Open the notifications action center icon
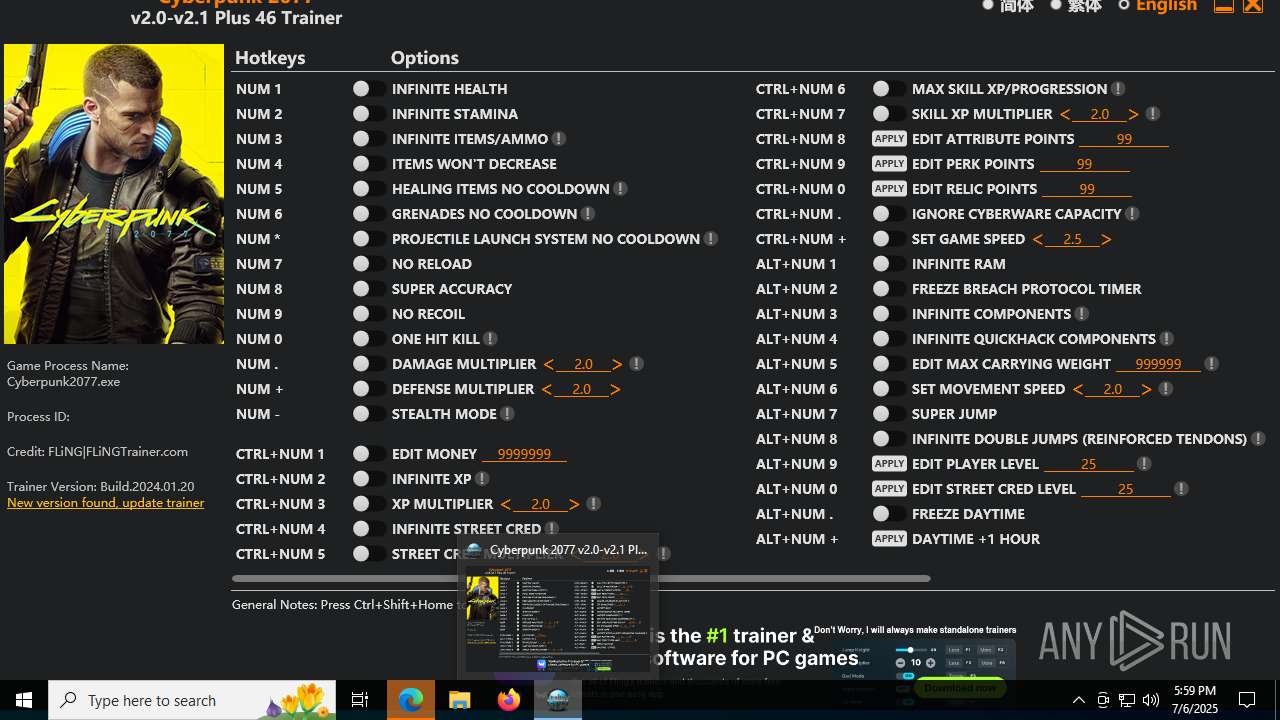The height and width of the screenshot is (720, 1280). [1247, 700]
